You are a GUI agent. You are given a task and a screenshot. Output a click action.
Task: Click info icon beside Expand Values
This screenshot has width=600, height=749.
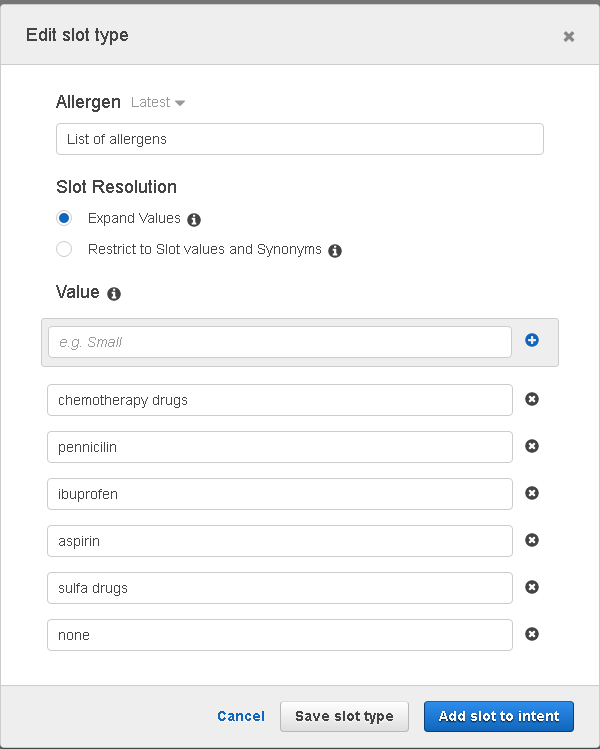tap(194, 219)
